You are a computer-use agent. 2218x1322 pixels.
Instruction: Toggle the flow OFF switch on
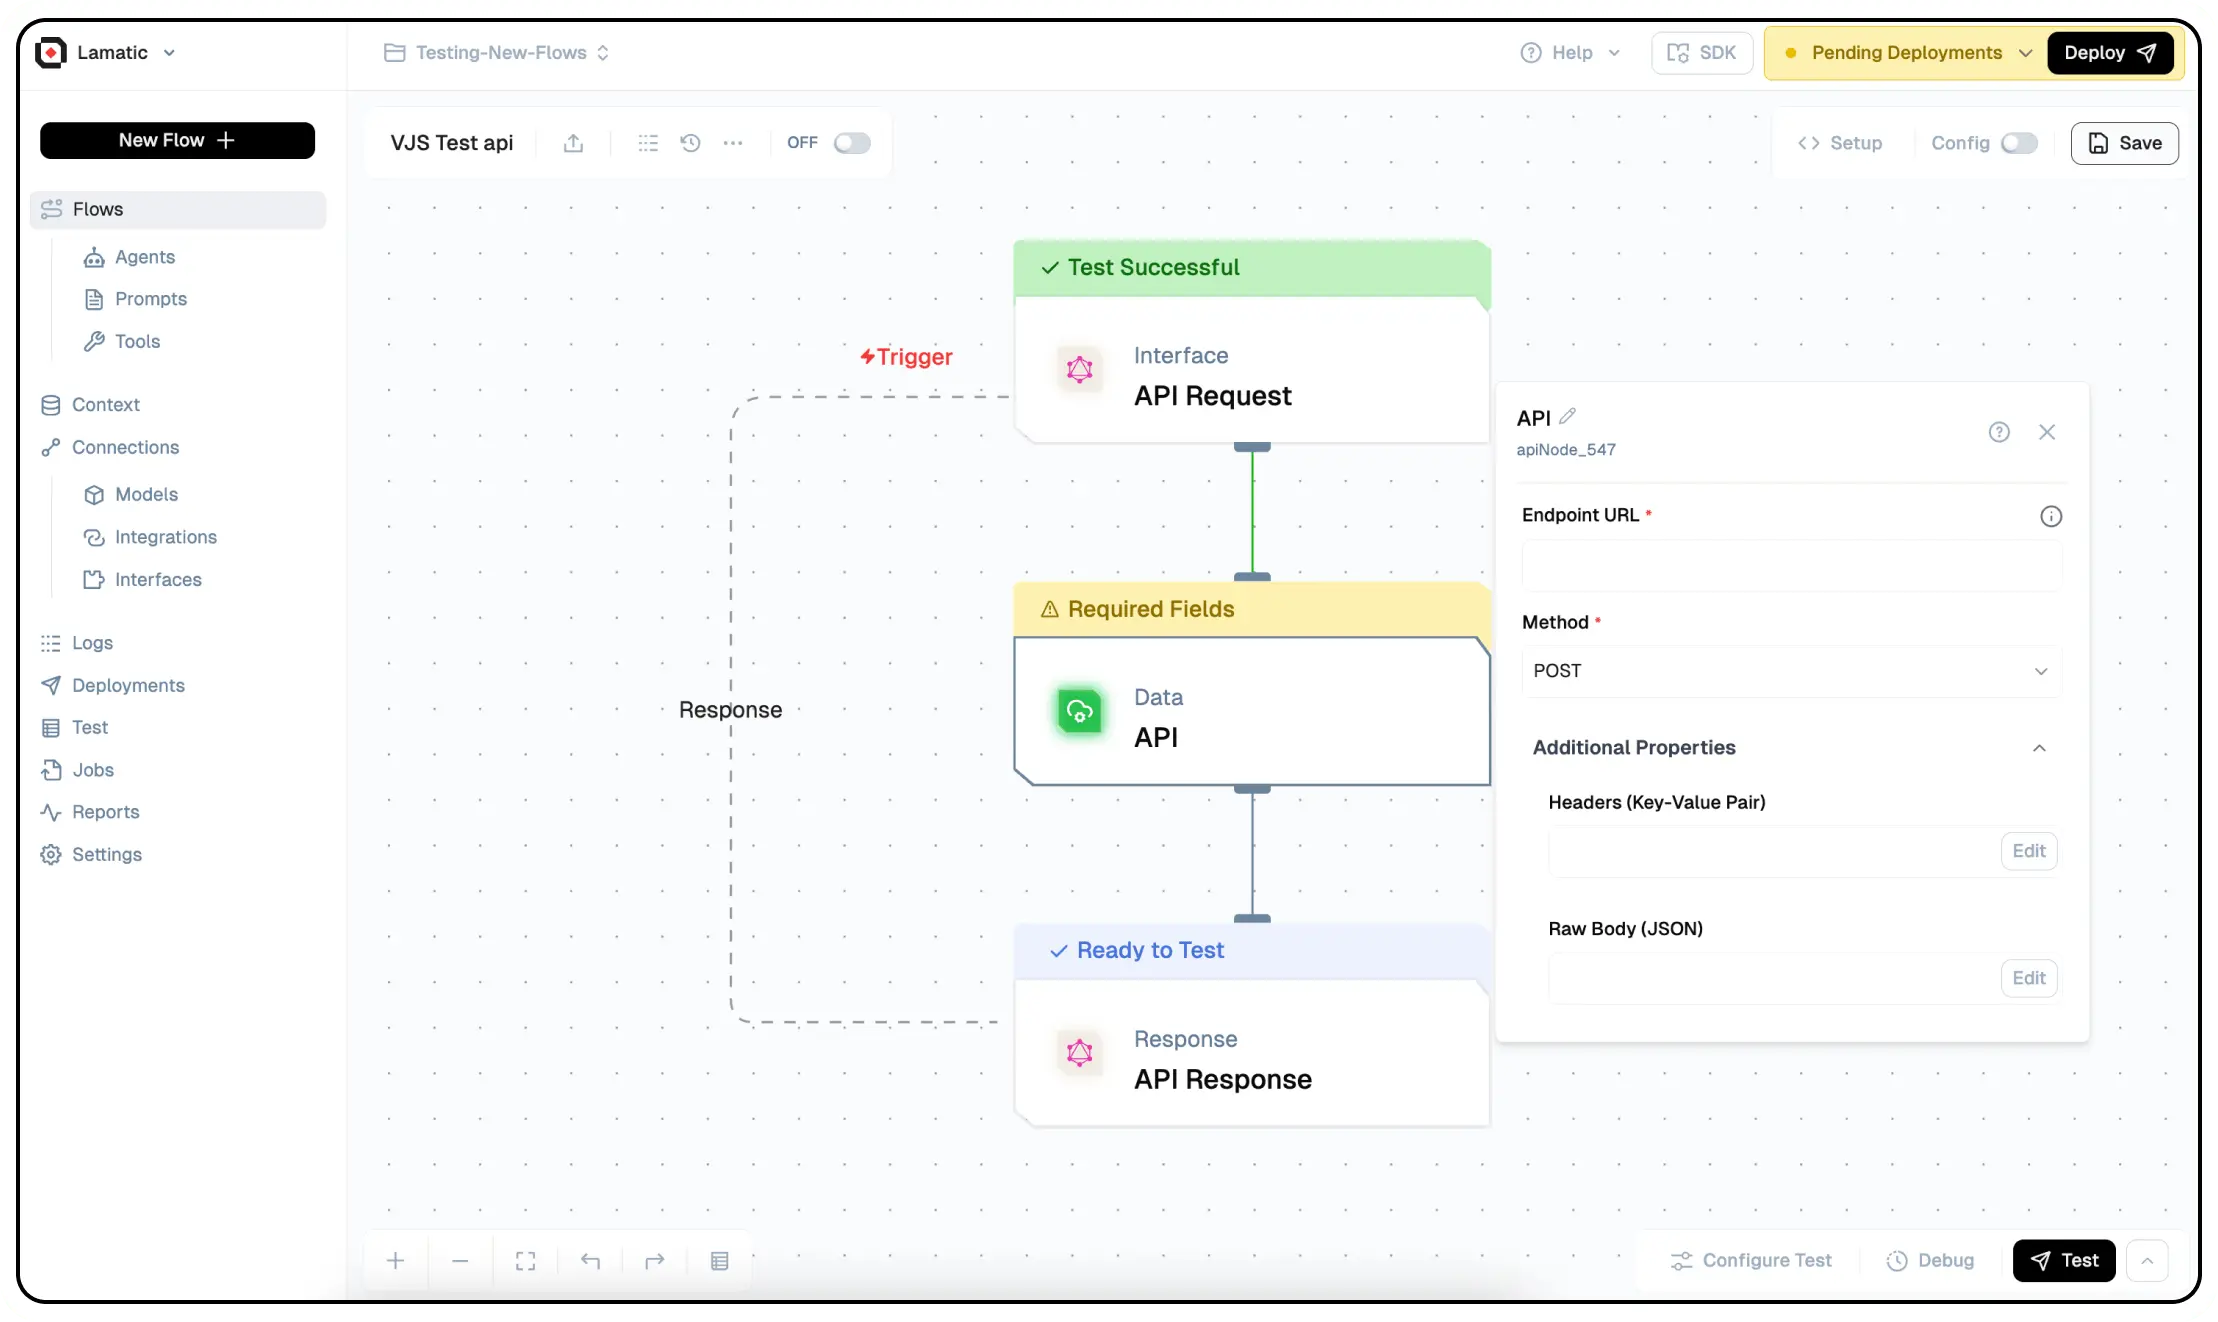(x=852, y=143)
